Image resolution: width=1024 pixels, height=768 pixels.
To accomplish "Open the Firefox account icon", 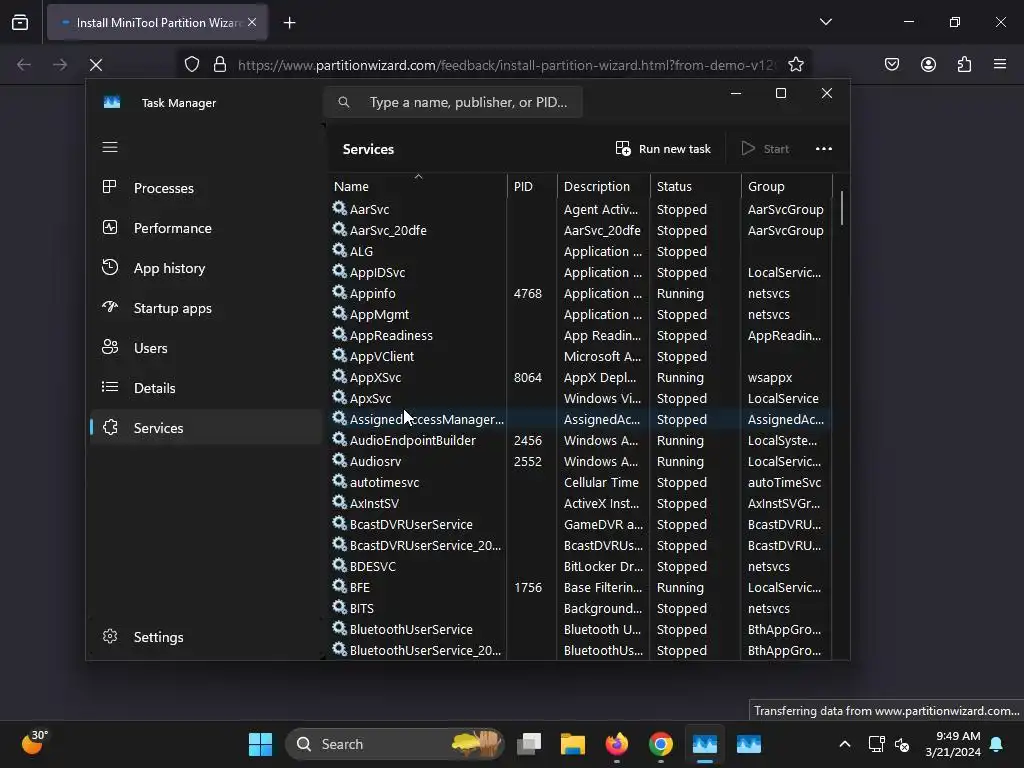I will pyautogui.click(x=928, y=64).
